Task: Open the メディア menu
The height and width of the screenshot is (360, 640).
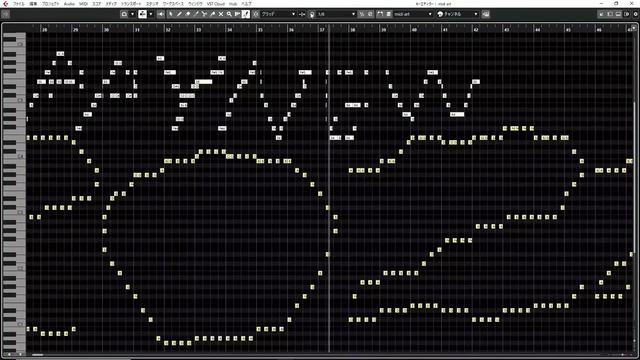Action: pos(111,4)
